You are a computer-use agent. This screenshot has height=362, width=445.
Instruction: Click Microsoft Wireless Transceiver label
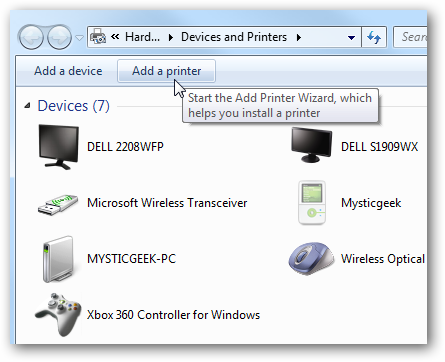coord(167,203)
